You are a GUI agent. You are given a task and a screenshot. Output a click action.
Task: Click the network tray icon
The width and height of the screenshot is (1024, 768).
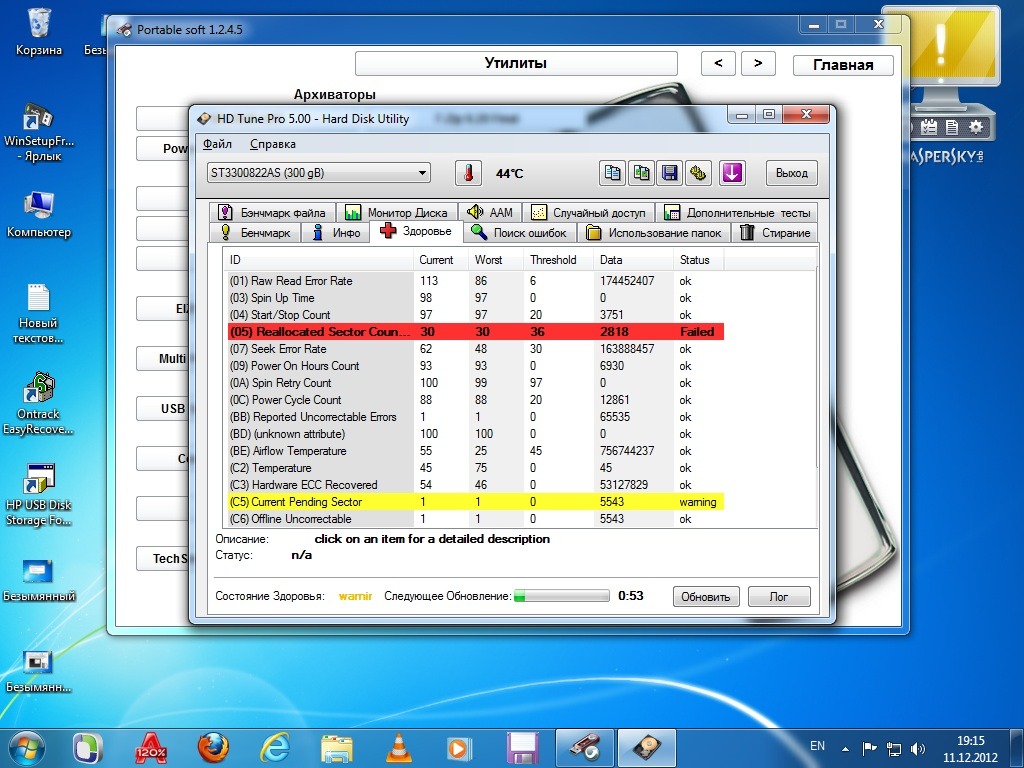tap(893, 748)
